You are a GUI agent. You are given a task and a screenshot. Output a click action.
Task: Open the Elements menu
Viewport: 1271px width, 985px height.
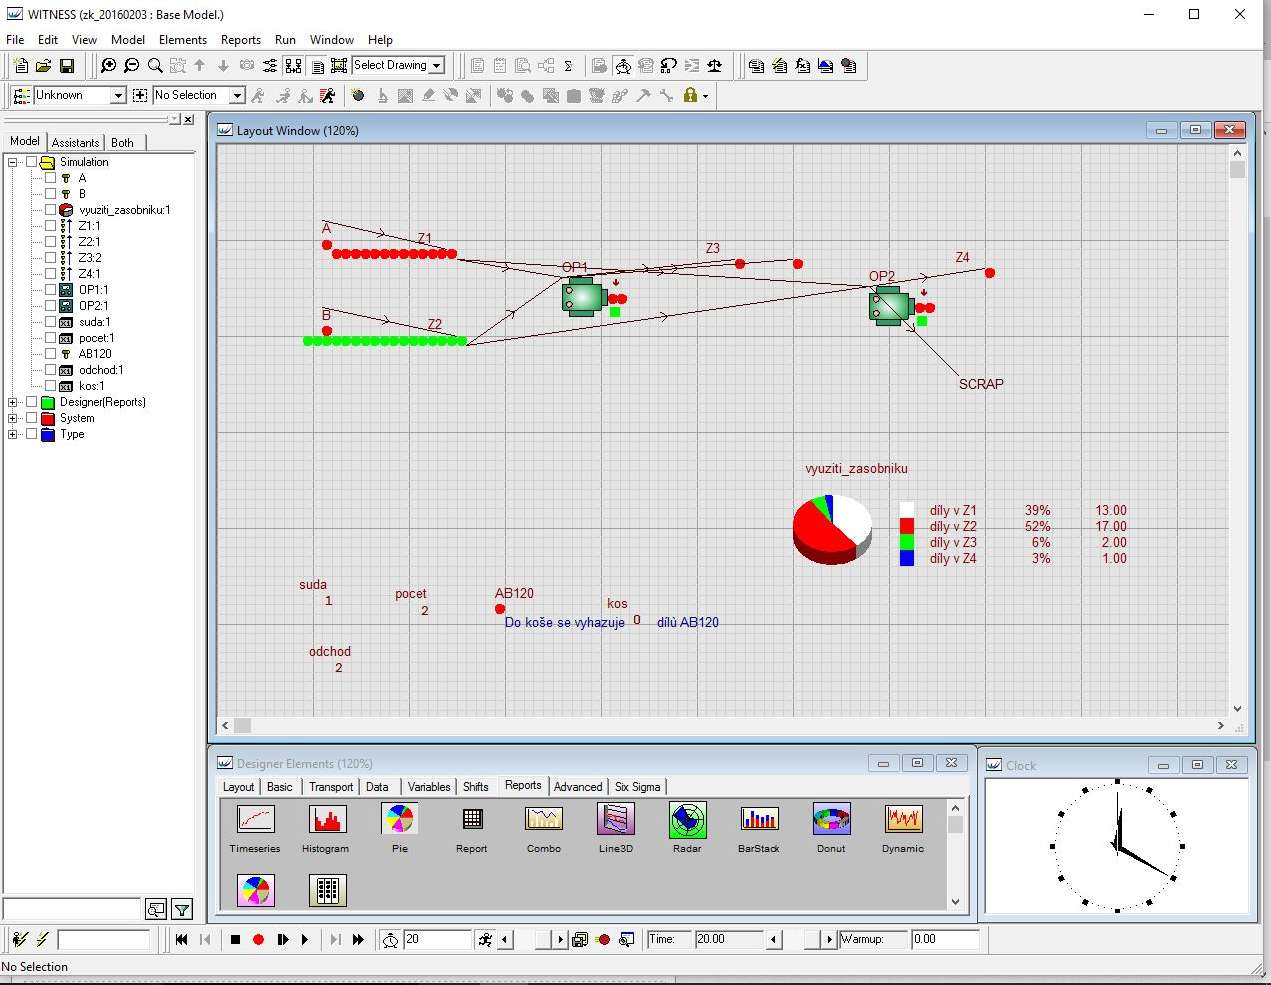[183, 40]
